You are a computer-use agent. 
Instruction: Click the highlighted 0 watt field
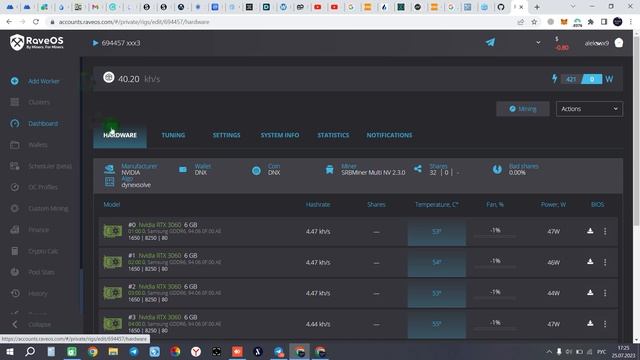coord(591,79)
